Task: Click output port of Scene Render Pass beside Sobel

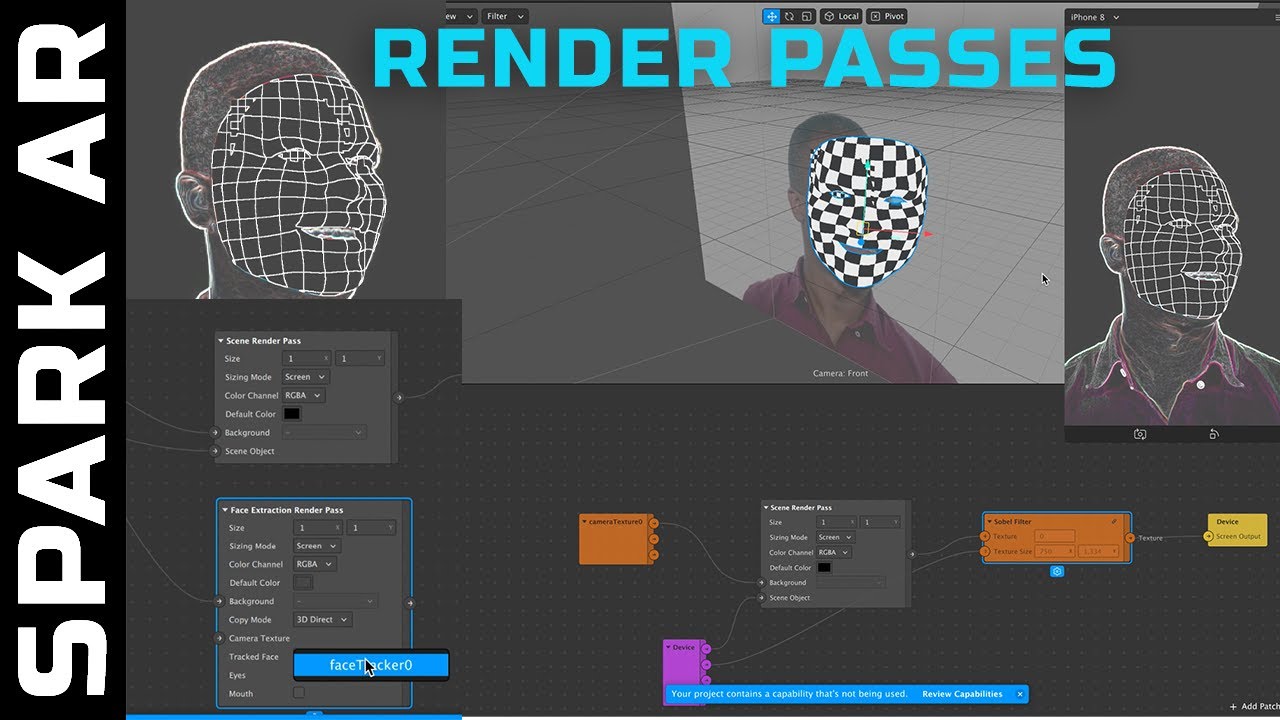Action: [911, 553]
